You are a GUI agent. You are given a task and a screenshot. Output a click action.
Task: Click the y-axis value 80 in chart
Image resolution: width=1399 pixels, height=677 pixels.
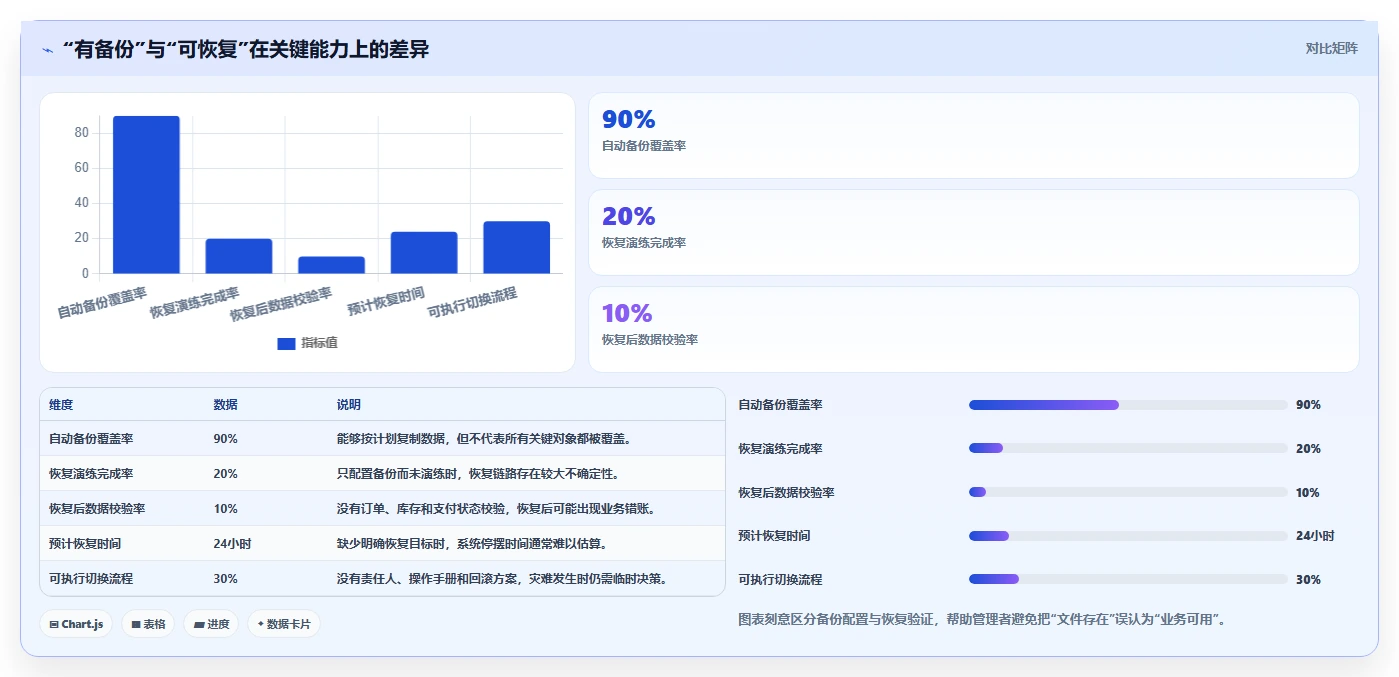tap(81, 133)
